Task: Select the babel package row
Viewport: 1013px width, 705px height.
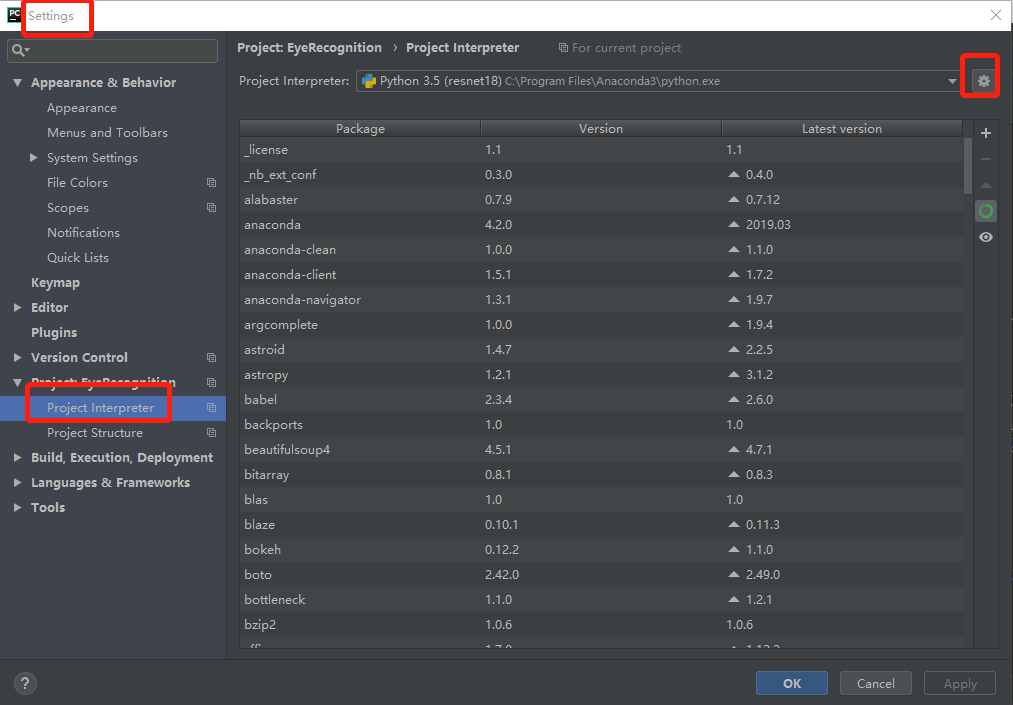Action: (601, 399)
